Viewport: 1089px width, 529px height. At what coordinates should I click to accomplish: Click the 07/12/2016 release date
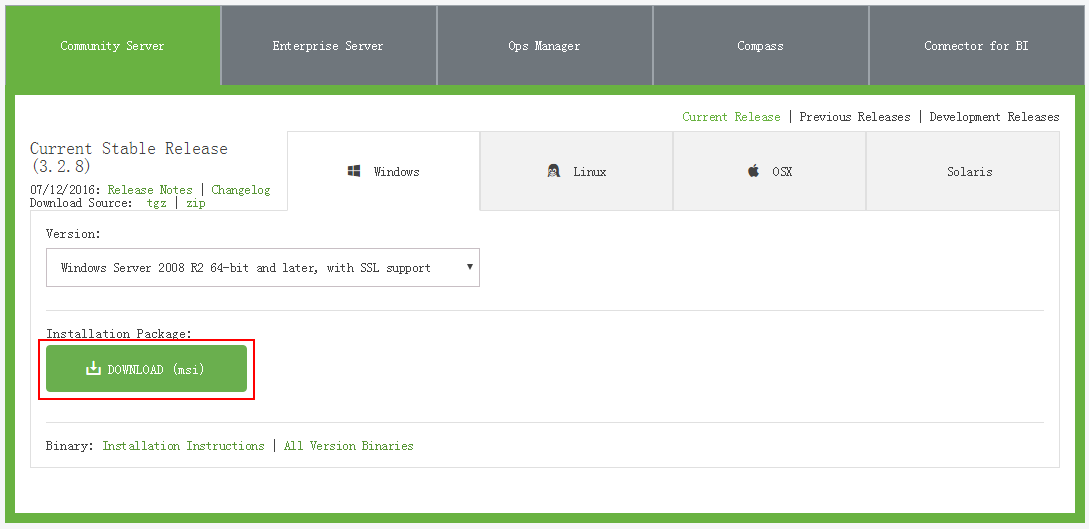(63, 190)
